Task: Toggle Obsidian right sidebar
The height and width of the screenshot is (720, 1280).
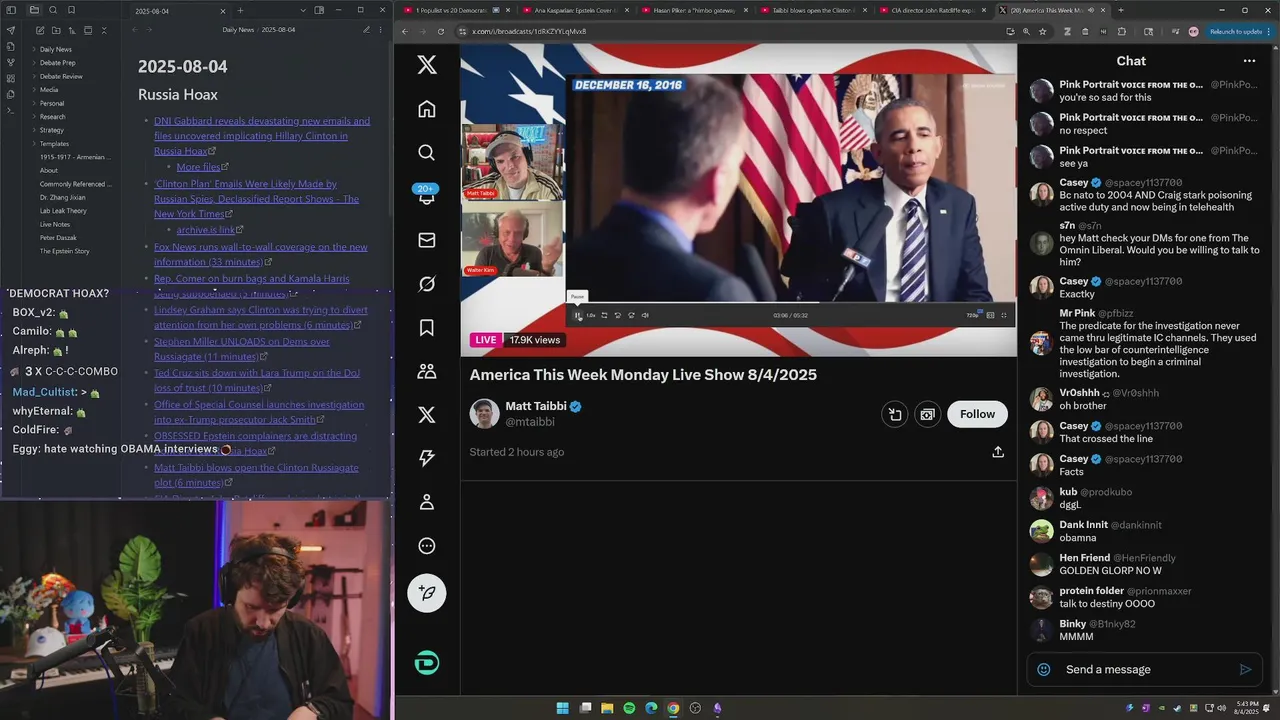Action: tap(319, 10)
